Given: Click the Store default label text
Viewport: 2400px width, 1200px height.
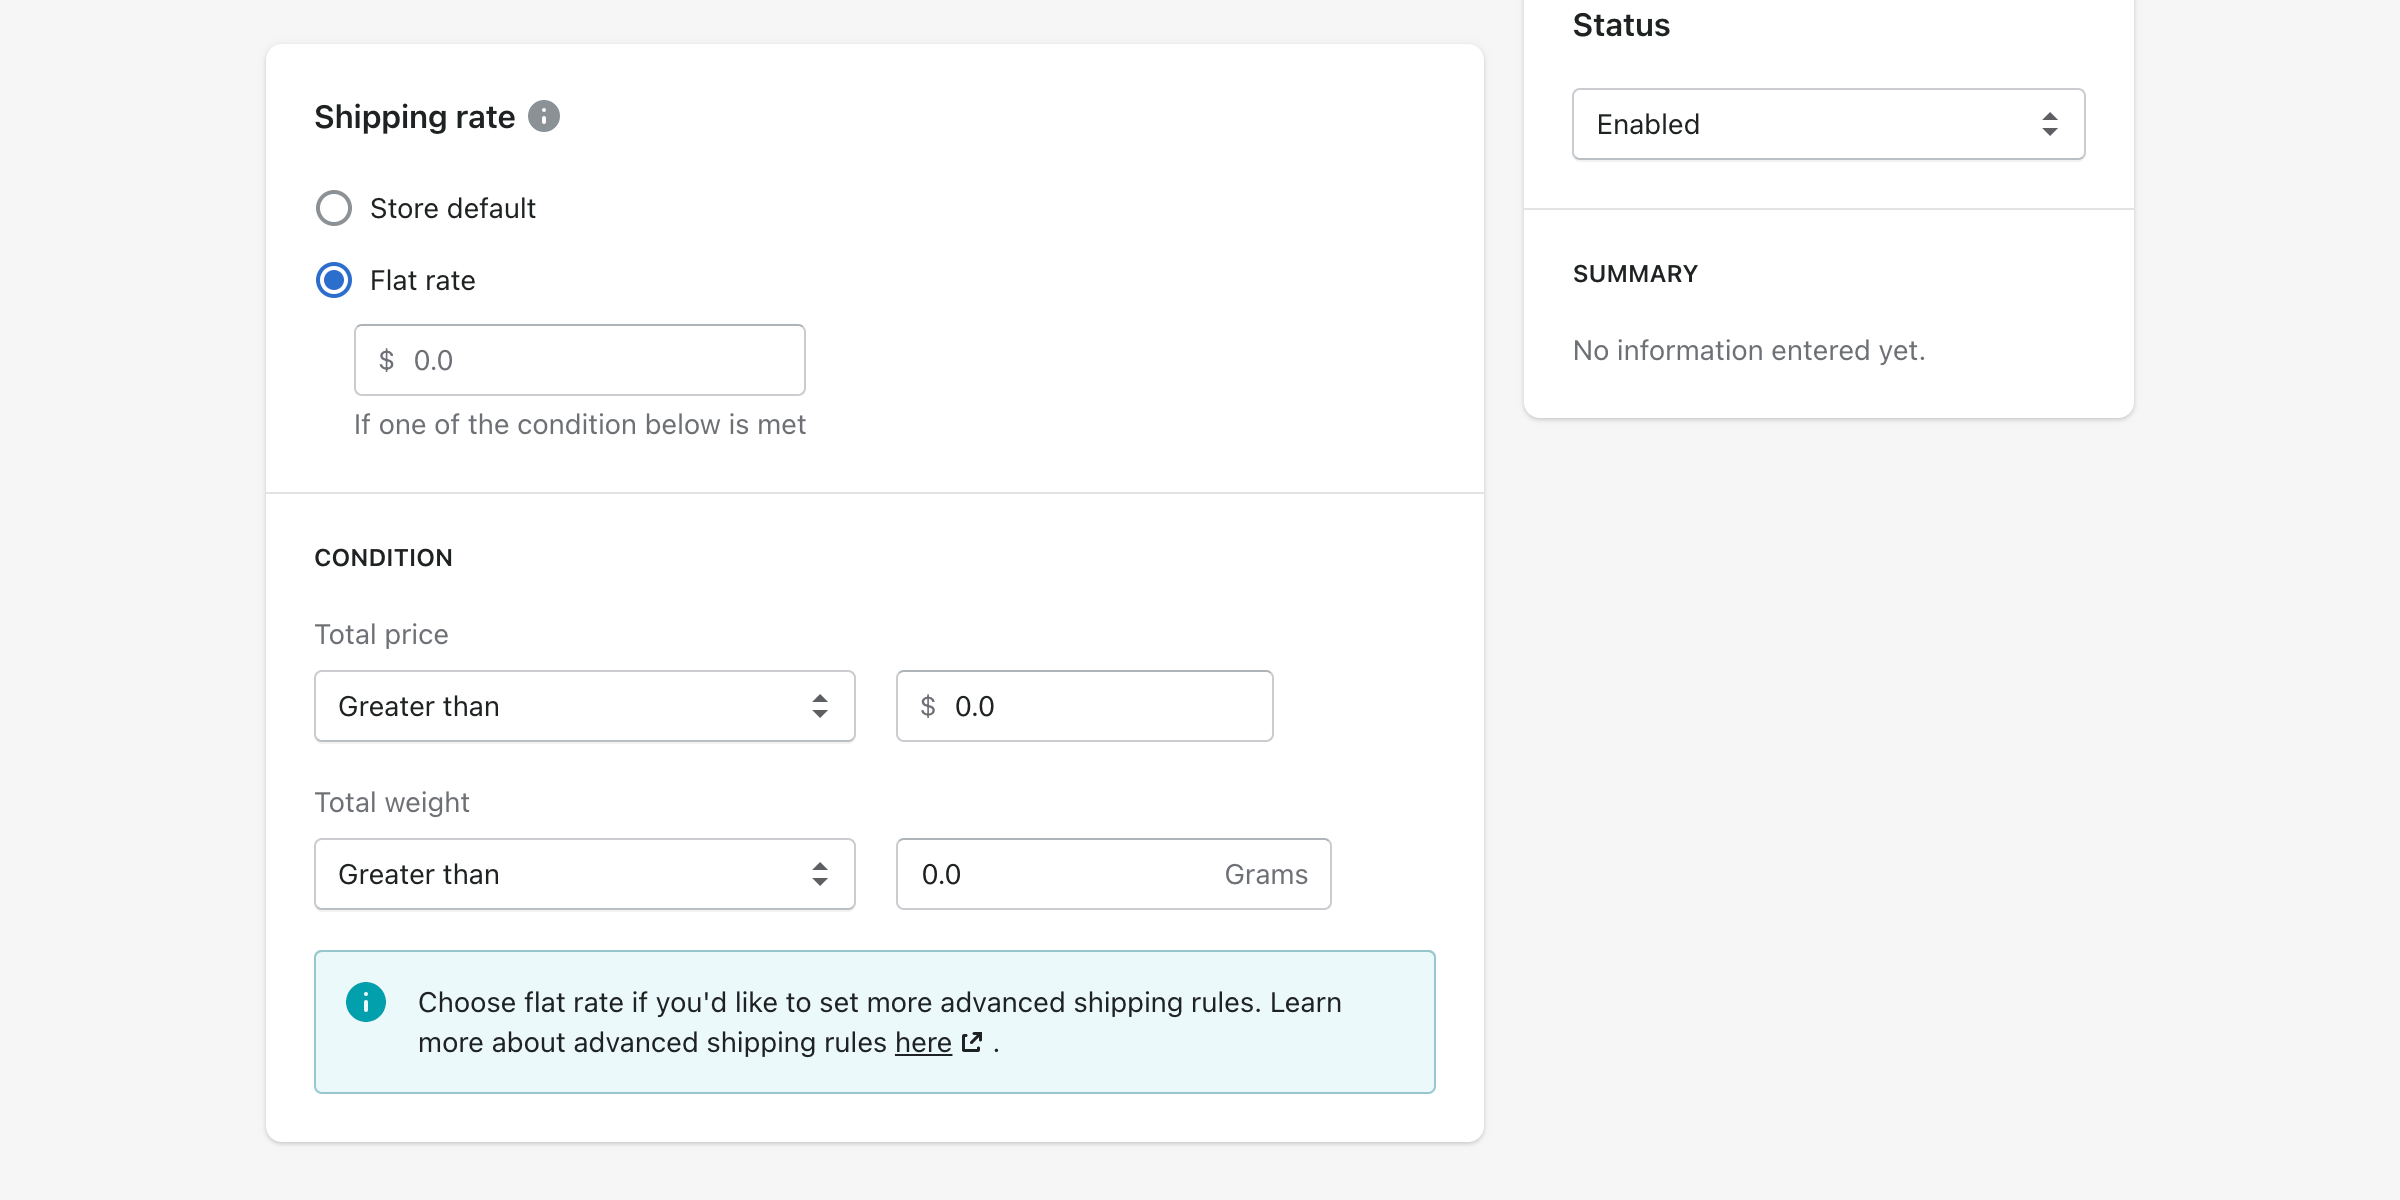Looking at the screenshot, I should (x=452, y=208).
